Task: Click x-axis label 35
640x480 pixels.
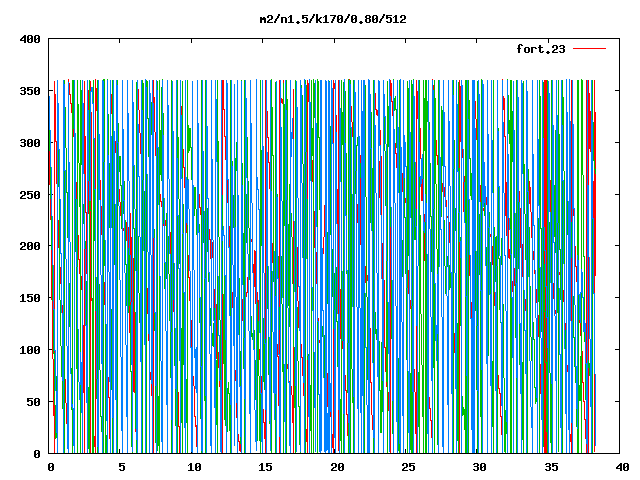Action: 551,467
